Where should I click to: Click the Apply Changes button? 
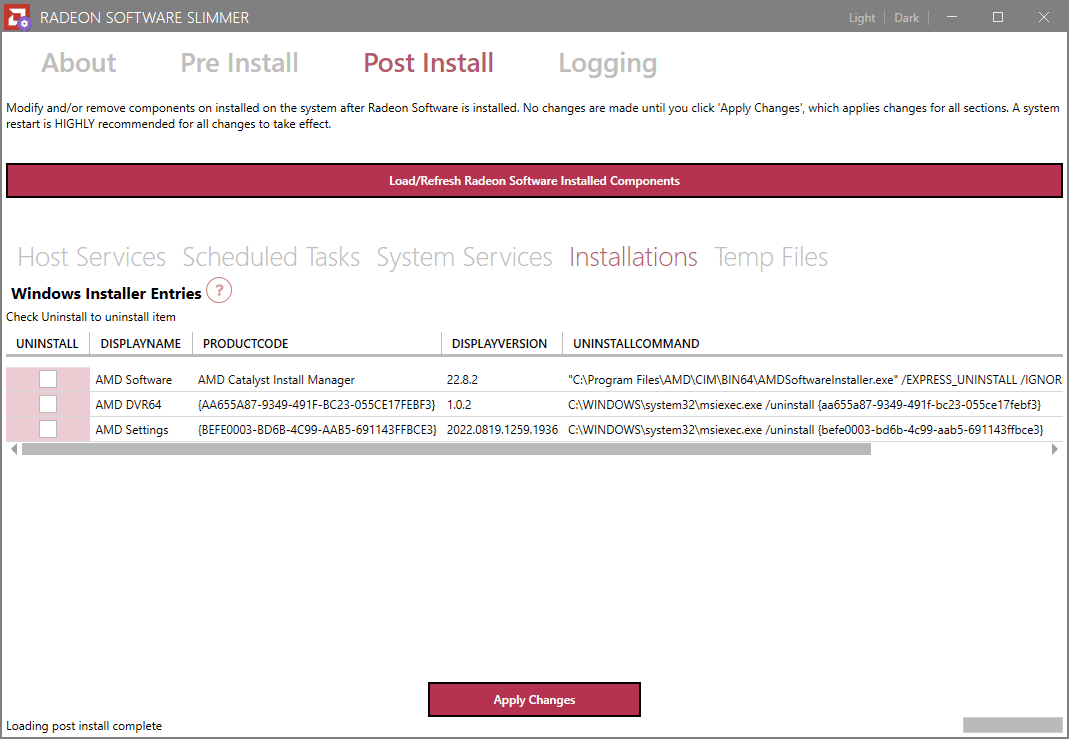click(534, 699)
